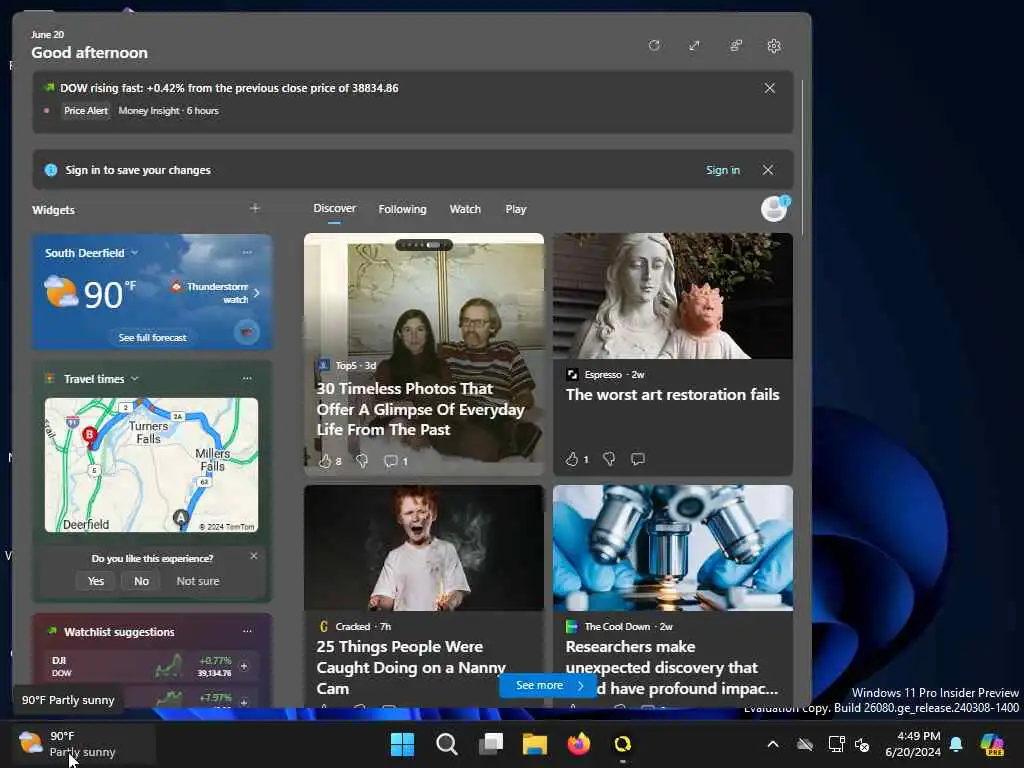Image resolution: width=1024 pixels, height=768 pixels.
Task: Click See full forecast link
Action: (x=152, y=338)
